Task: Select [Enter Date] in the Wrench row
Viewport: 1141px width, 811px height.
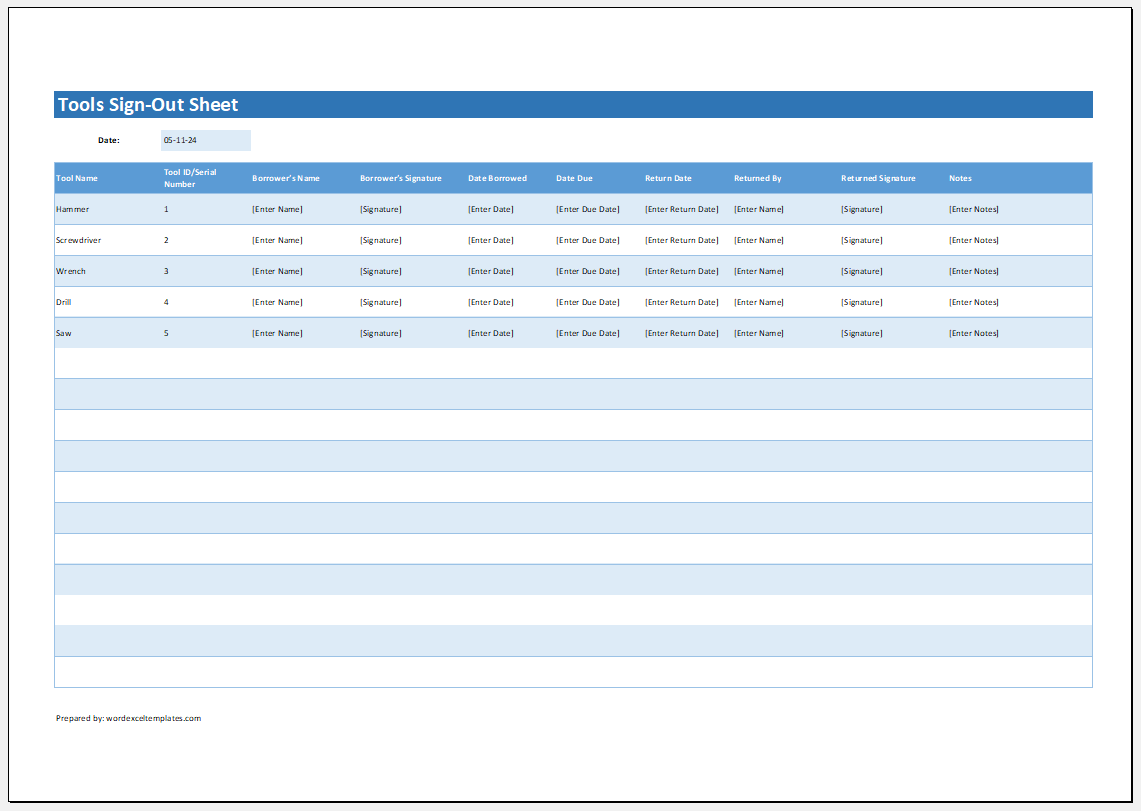Action: click(x=490, y=271)
